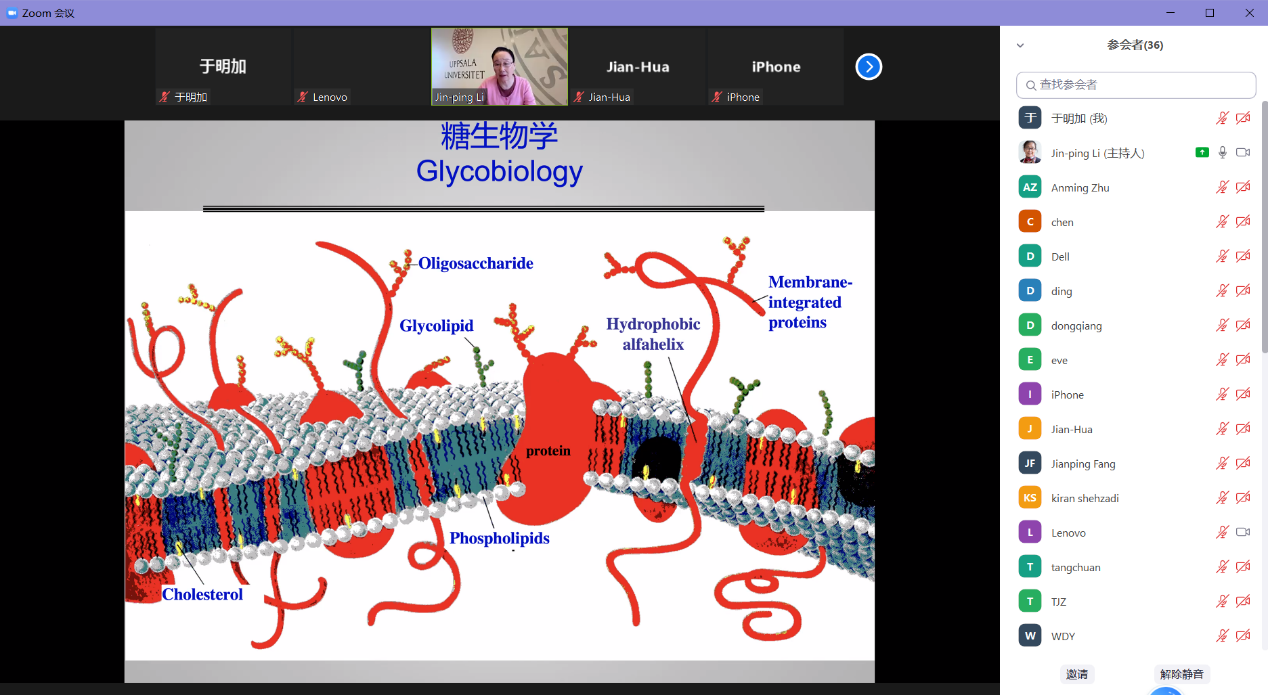Collapse the participants panel with the chevron
This screenshot has height=695, width=1268.
pos(1020,45)
